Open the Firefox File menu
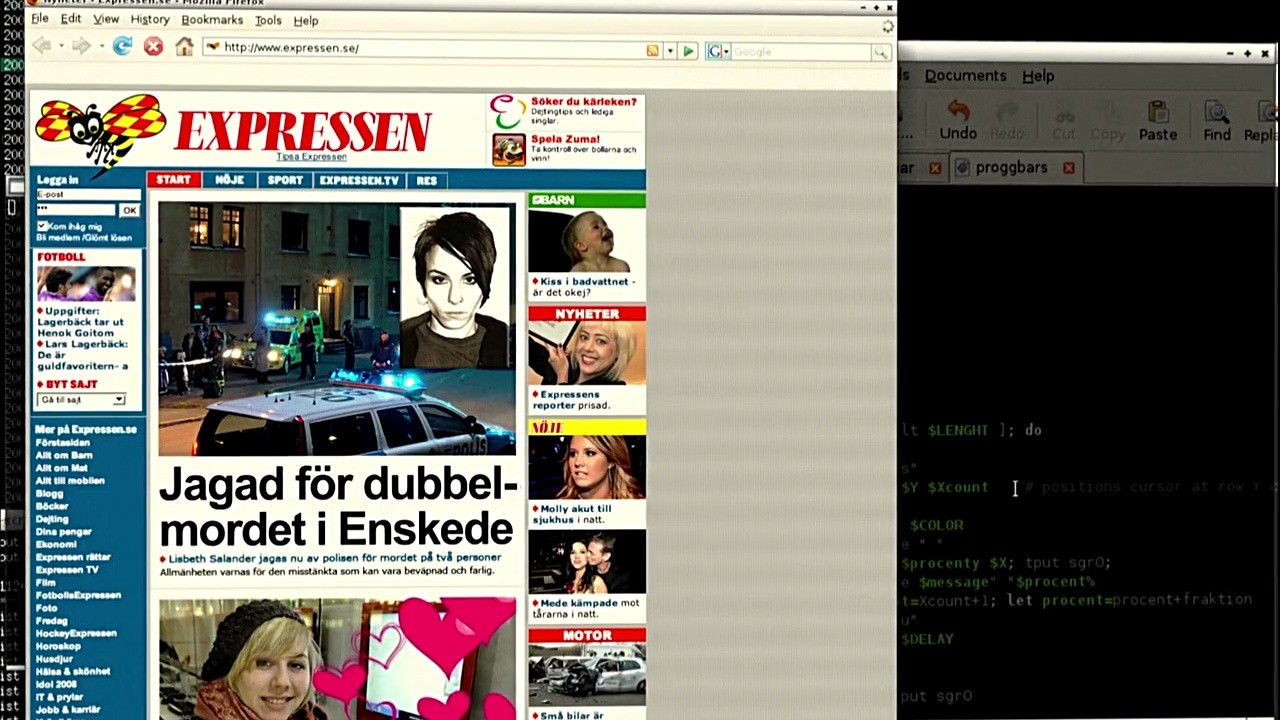This screenshot has height=720, width=1280. [40, 19]
